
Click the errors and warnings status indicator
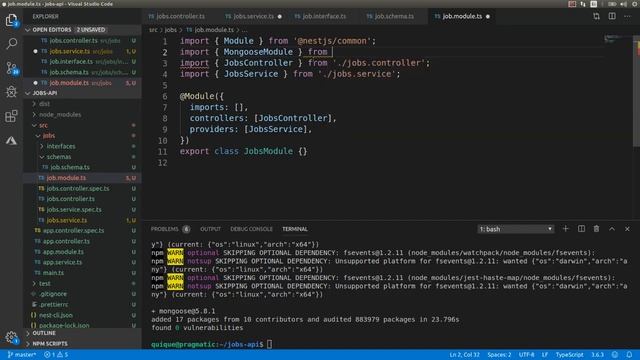[56, 355]
